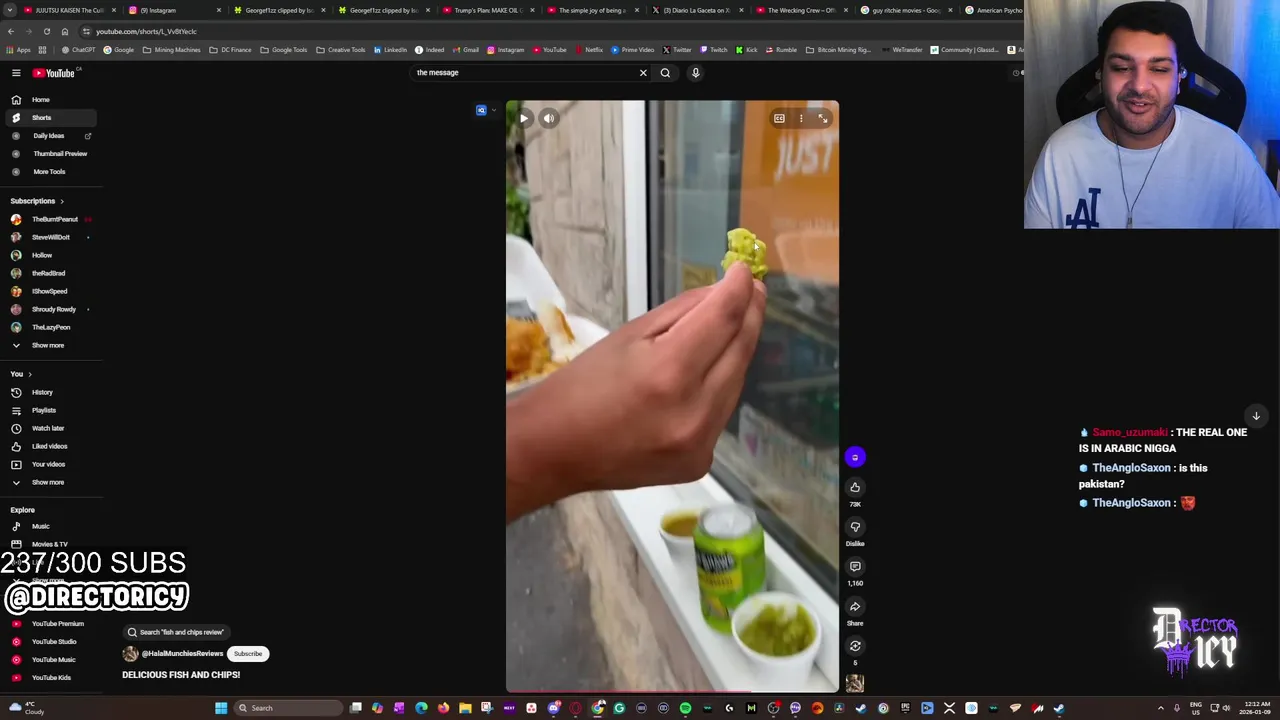The image size is (1280, 720).
Task: Open the weather widget on the taskbar
Action: tap(25, 708)
